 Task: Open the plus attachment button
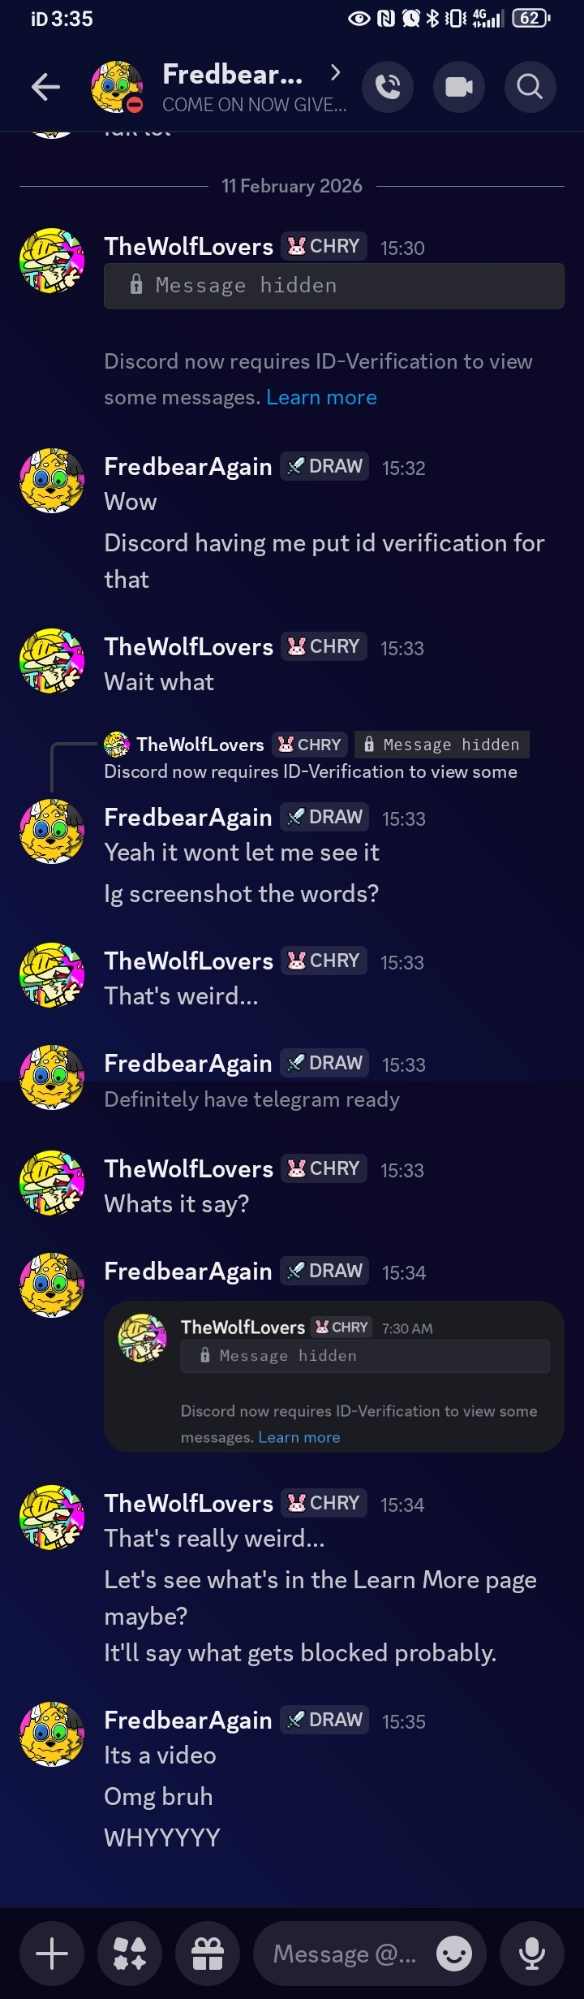point(52,1952)
